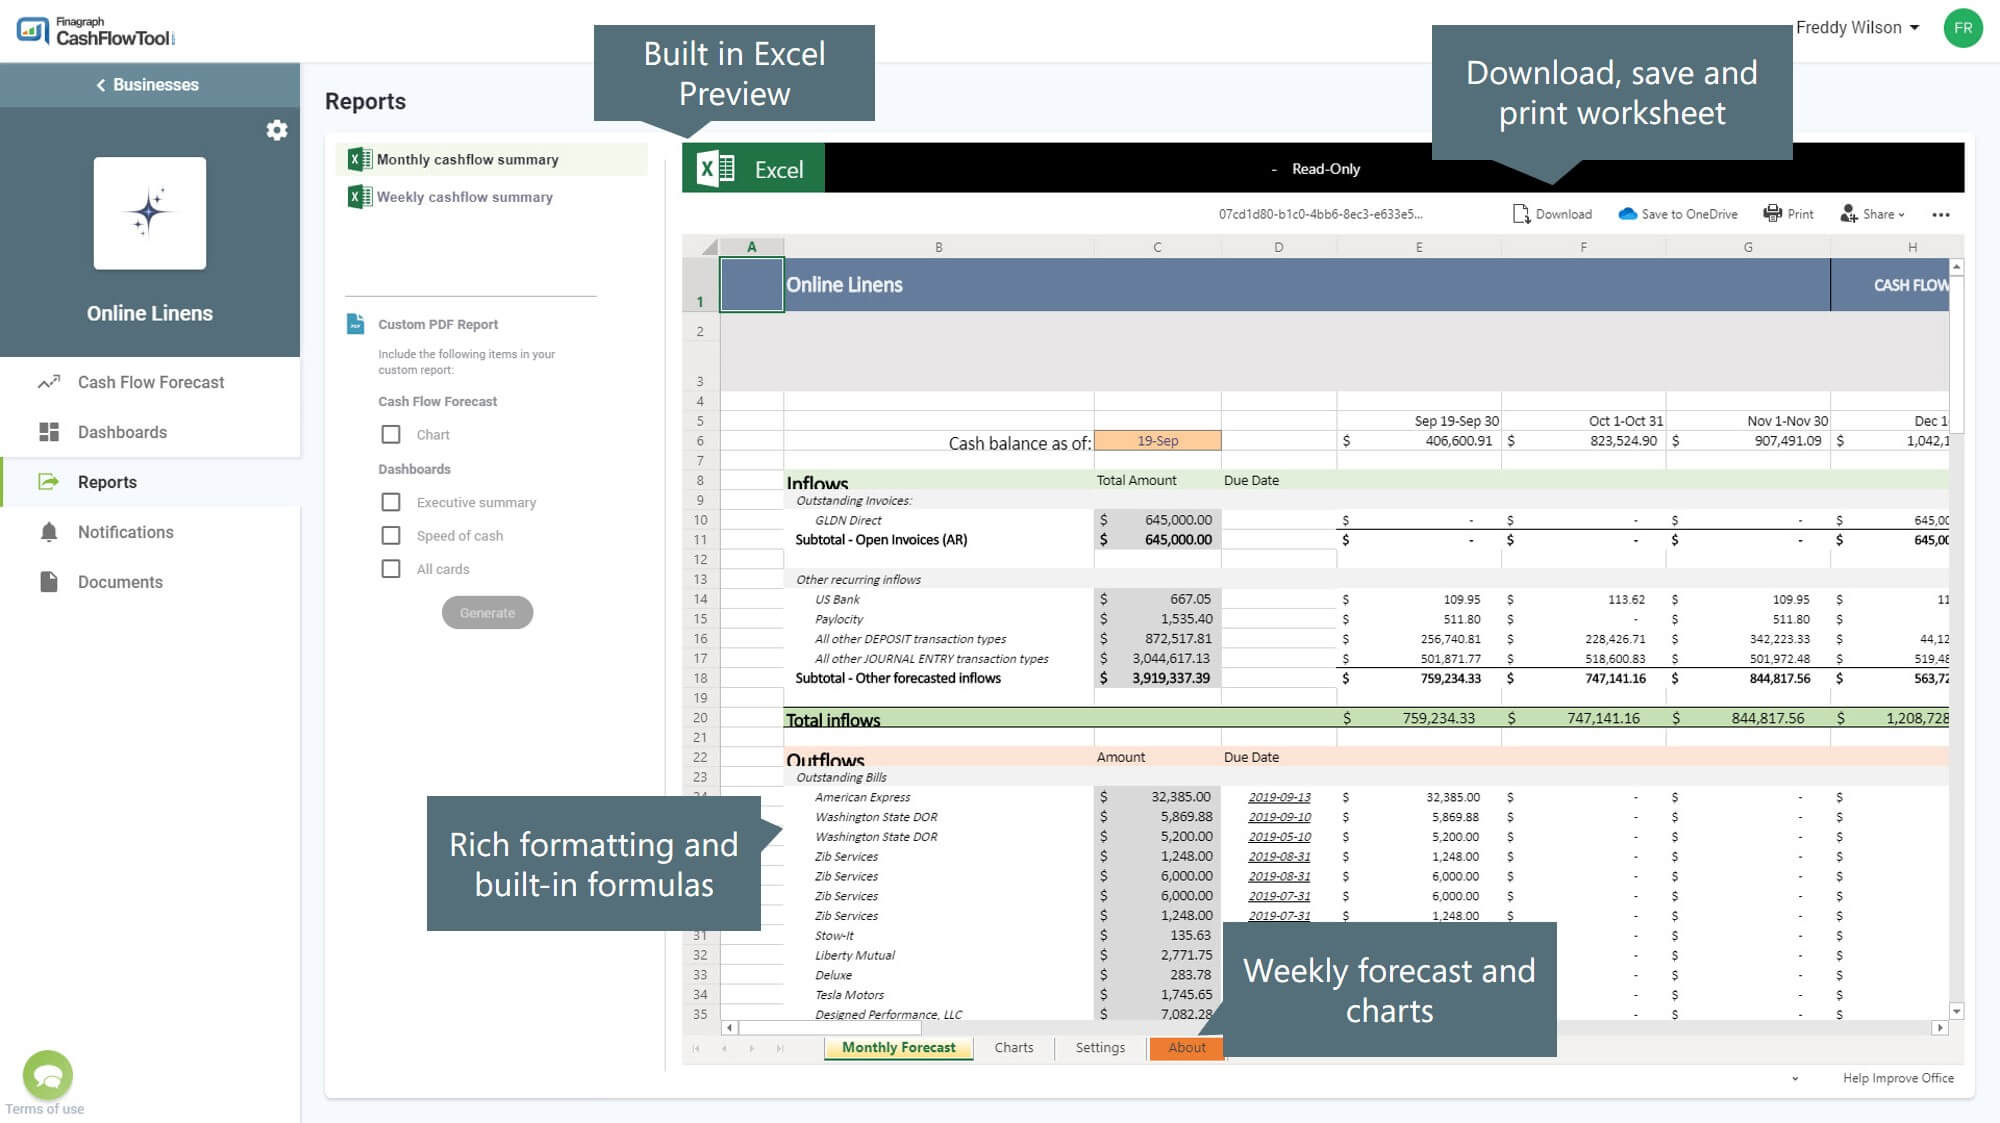Open the Freddy Wilson user dropdown
The image size is (2000, 1123).
click(x=1857, y=28)
